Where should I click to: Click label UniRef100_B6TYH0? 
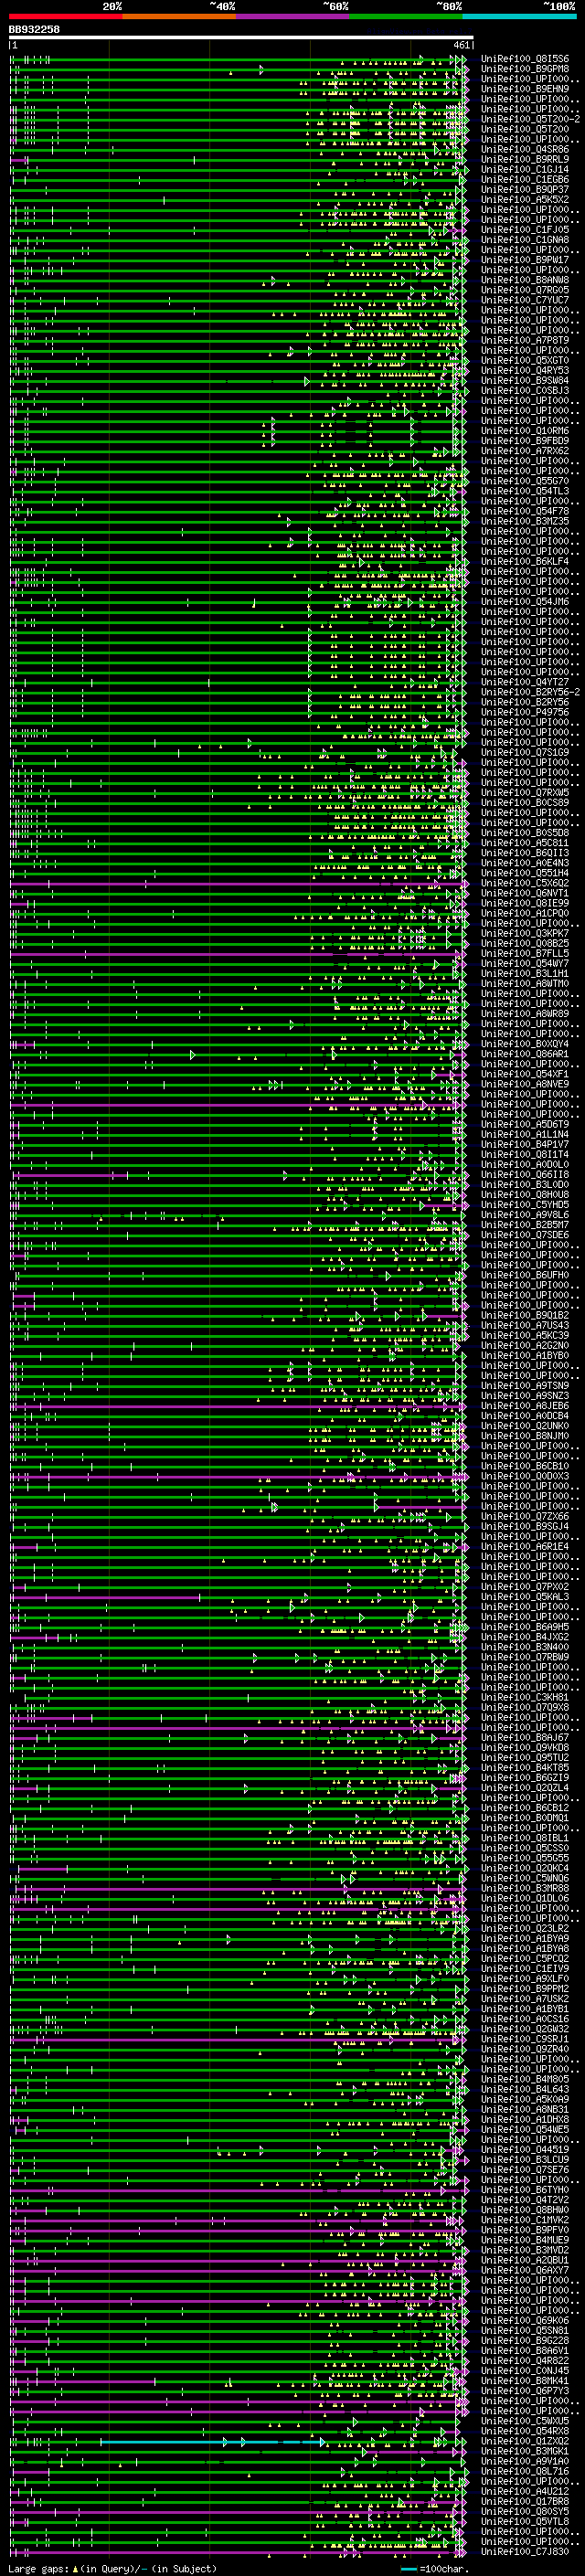pos(525,2189)
